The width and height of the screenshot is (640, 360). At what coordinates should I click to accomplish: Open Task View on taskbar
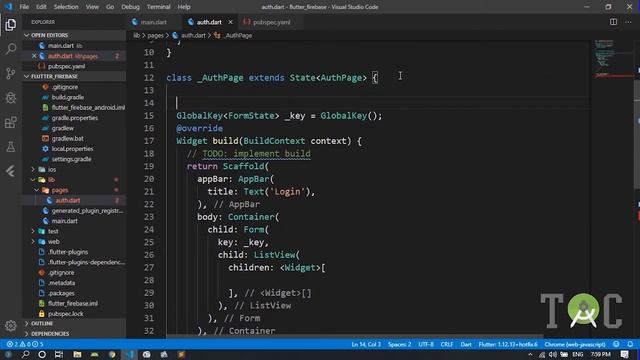tap(59, 354)
